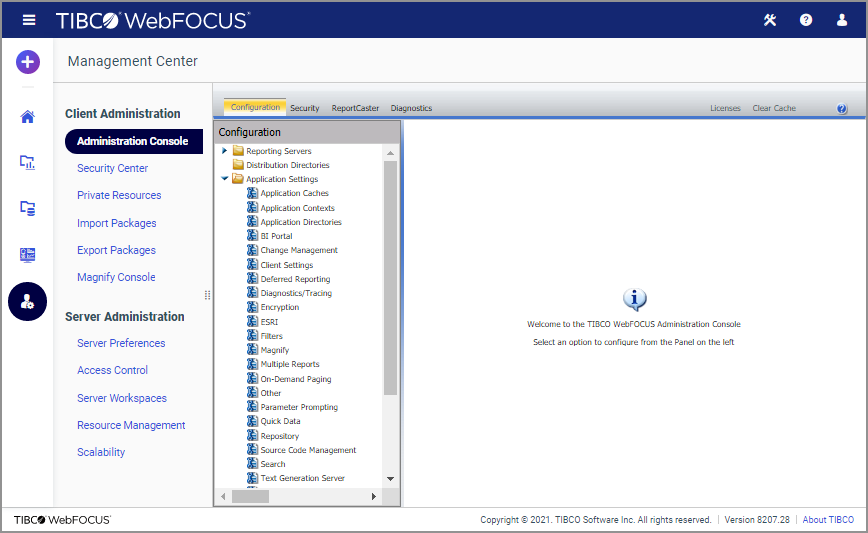Switch to the ReportCaster tab
Screen dimensions: 868x533
355,108
